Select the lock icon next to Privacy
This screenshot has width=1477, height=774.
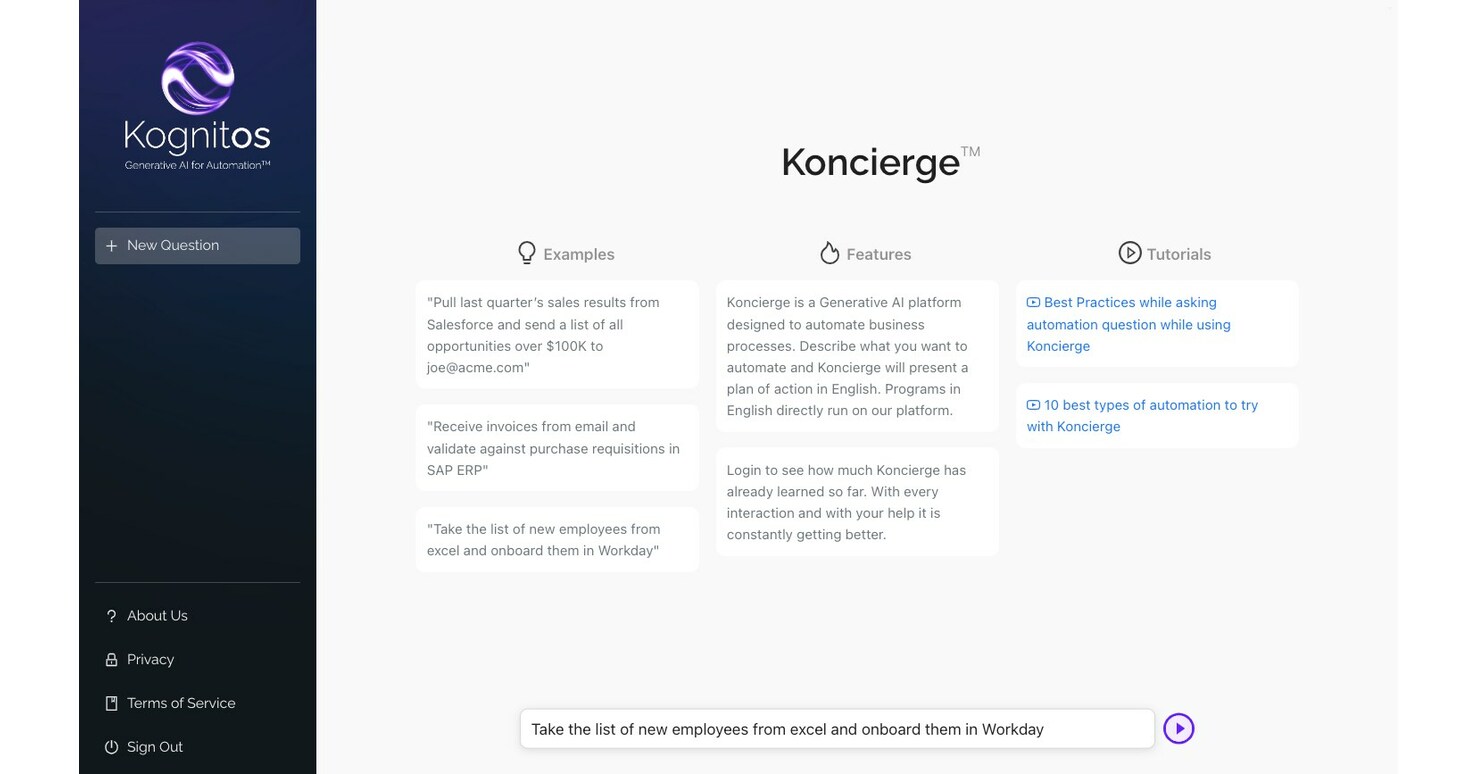tap(110, 659)
